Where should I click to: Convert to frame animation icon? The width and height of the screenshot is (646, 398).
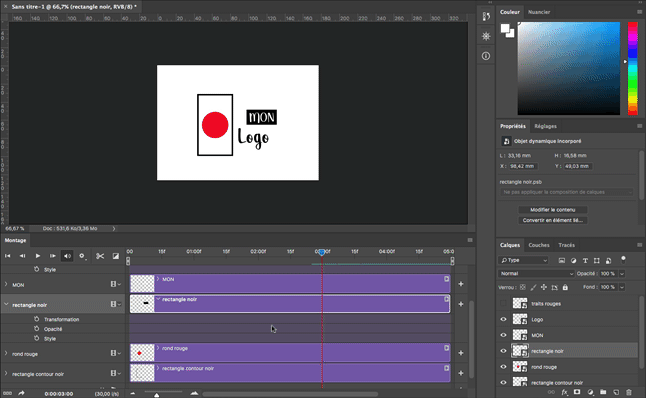[7, 393]
